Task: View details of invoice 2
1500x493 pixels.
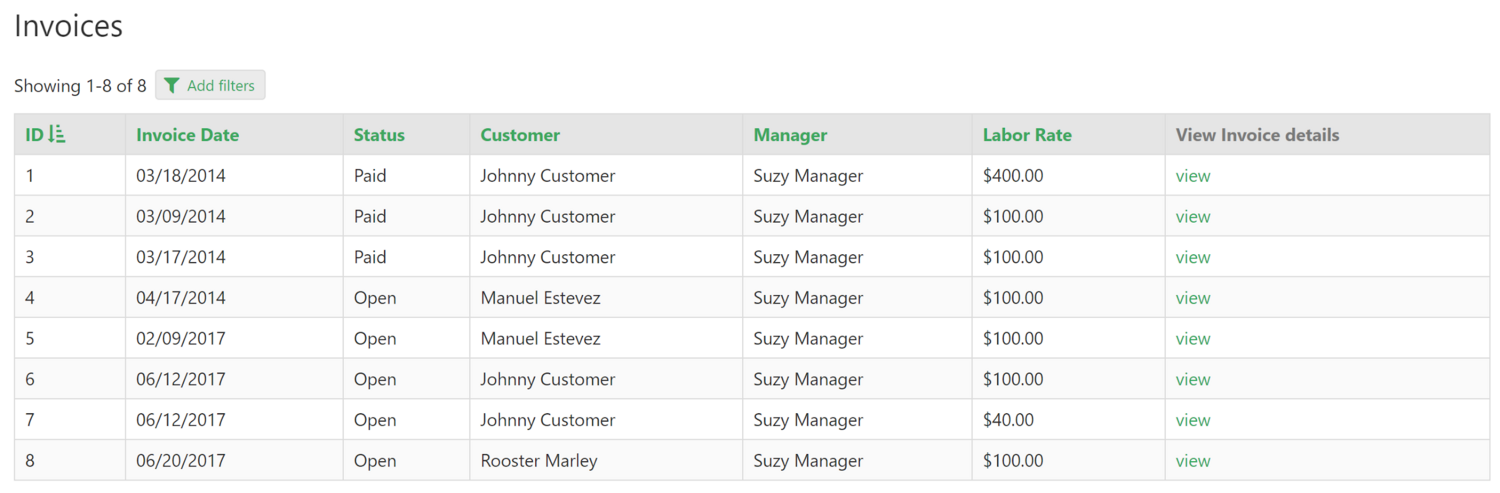Action: [1193, 217]
